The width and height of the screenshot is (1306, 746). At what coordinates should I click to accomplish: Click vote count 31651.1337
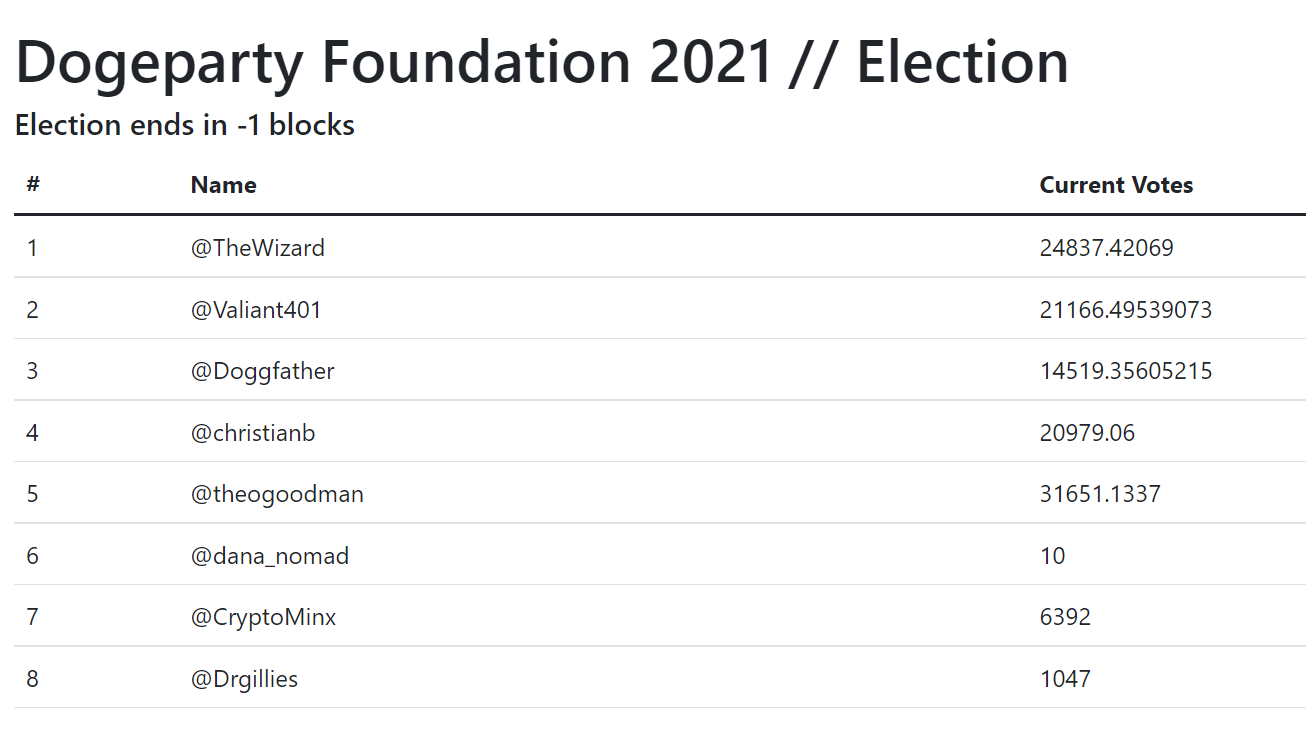[x=1100, y=494]
